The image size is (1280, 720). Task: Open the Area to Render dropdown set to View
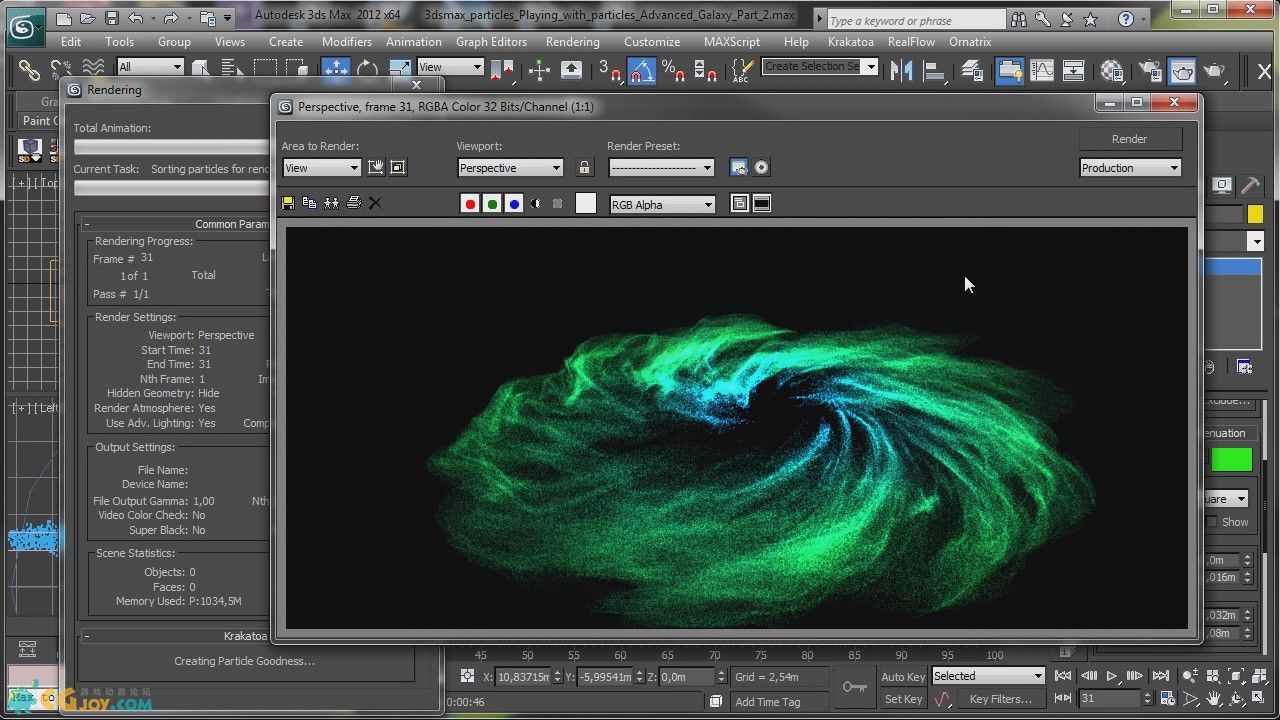tap(321, 168)
